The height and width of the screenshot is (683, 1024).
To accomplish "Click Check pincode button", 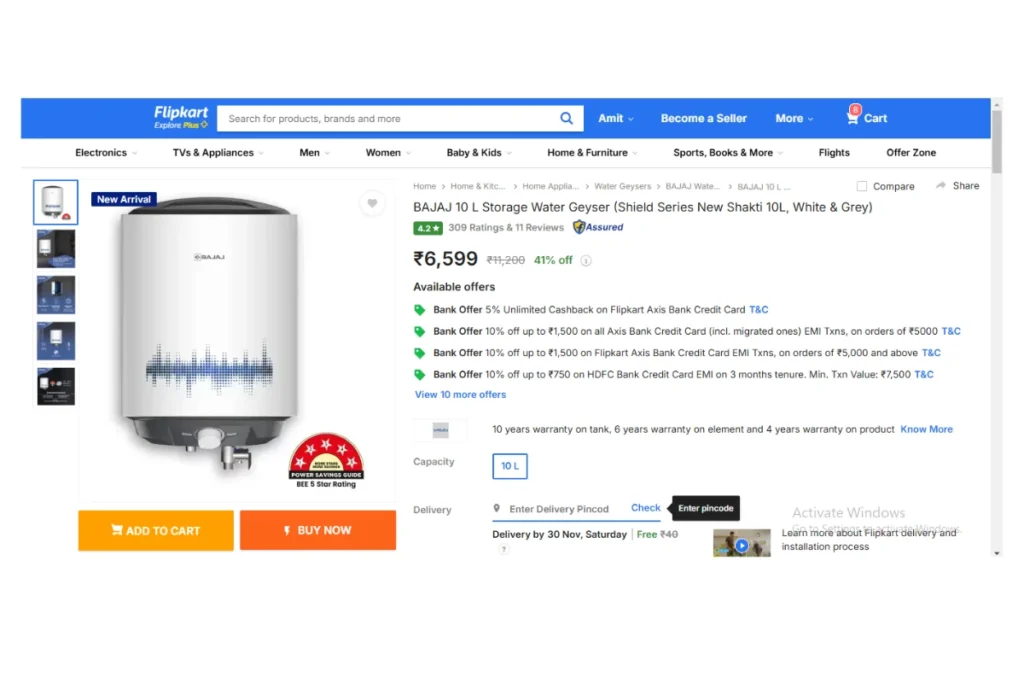I will (645, 508).
